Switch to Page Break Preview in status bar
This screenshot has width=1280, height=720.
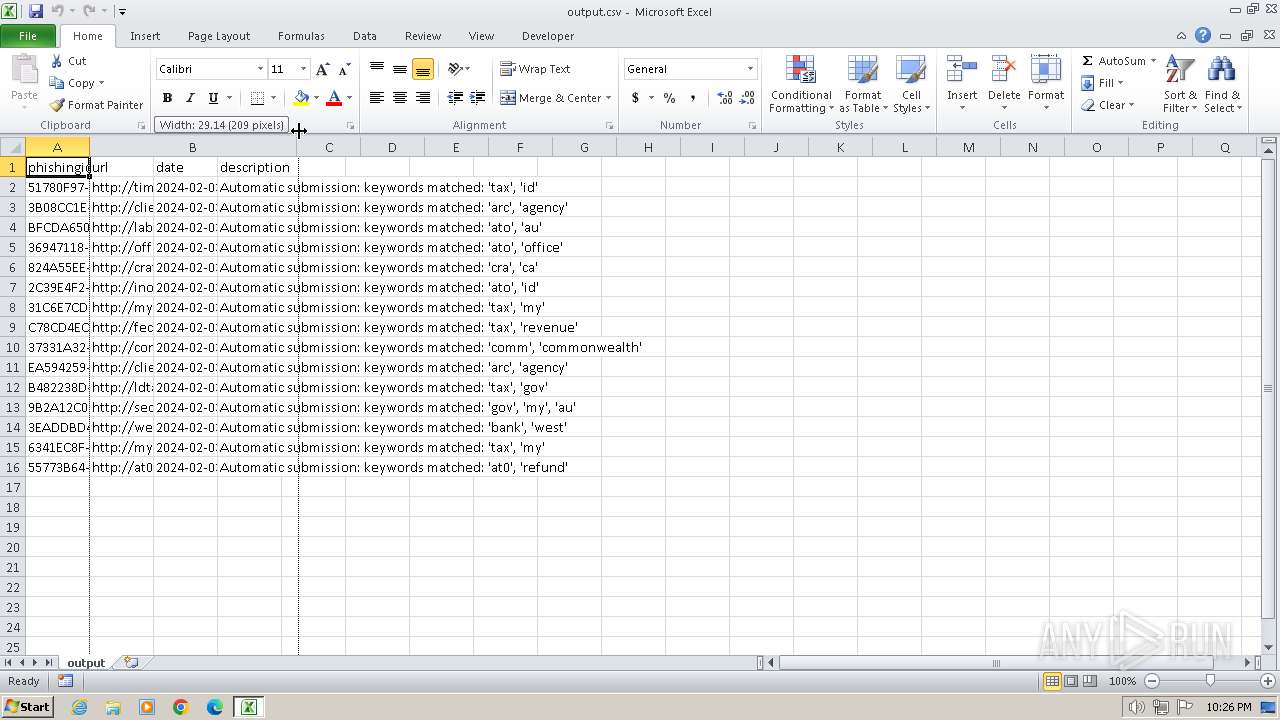[x=1090, y=681]
